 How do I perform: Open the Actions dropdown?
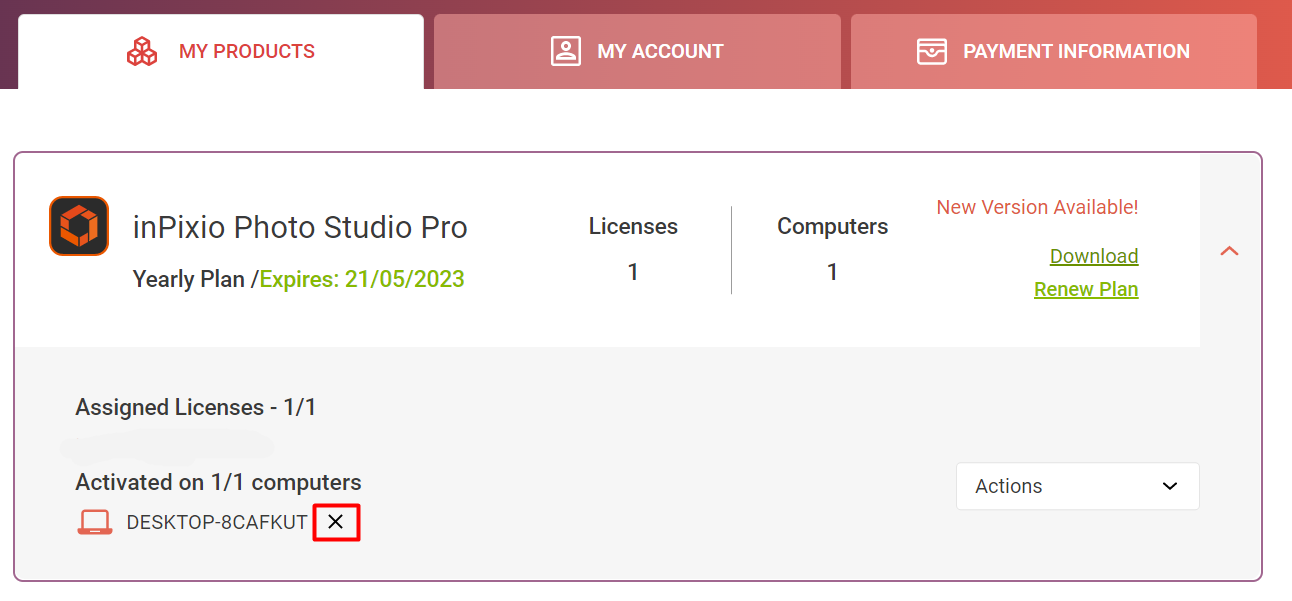pos(1077,486)
